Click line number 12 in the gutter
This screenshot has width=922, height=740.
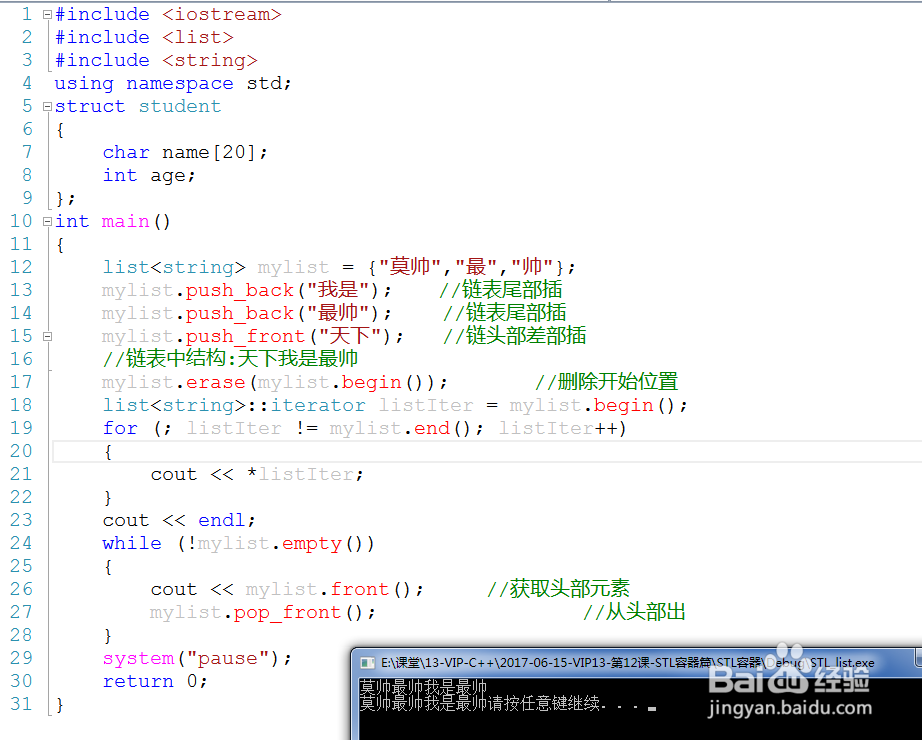coord(21,266)
